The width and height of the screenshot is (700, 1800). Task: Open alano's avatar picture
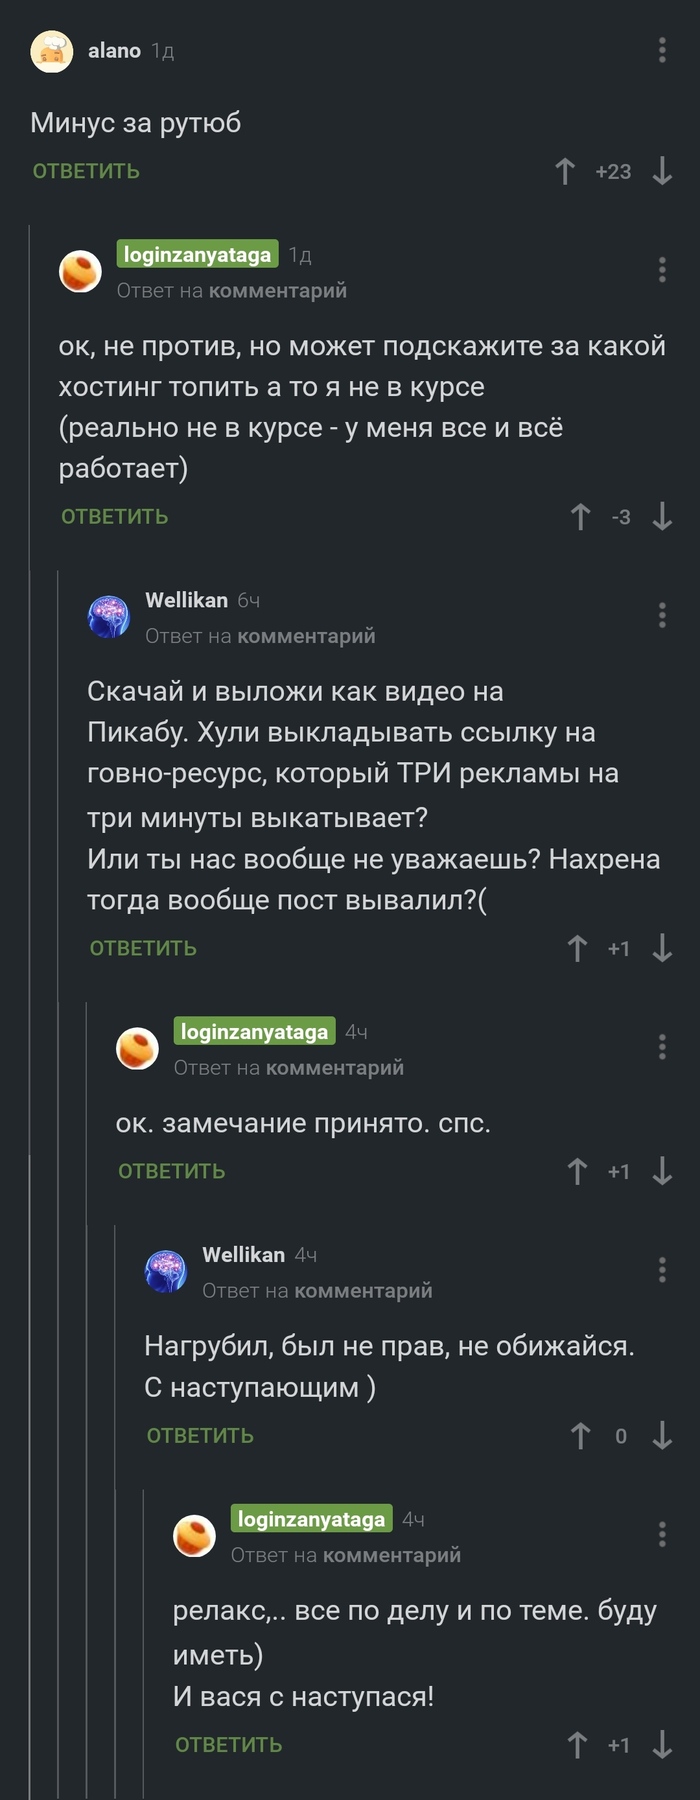[x=52, y=51]
